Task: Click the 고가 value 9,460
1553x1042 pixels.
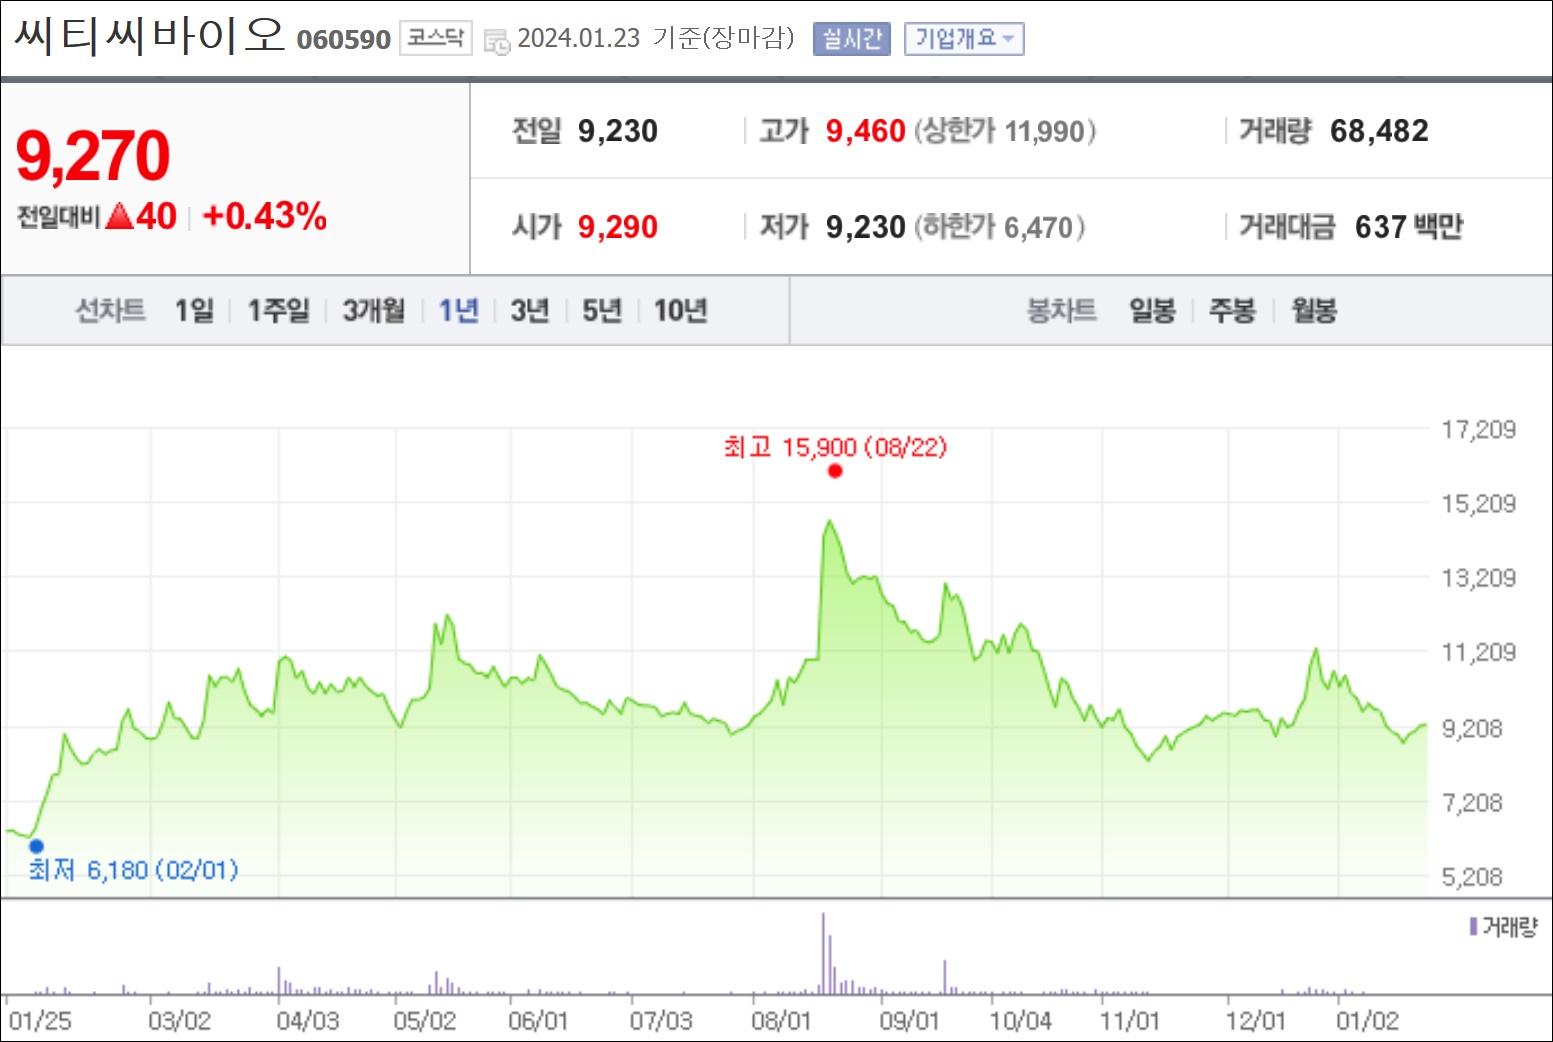Action: 865,131
